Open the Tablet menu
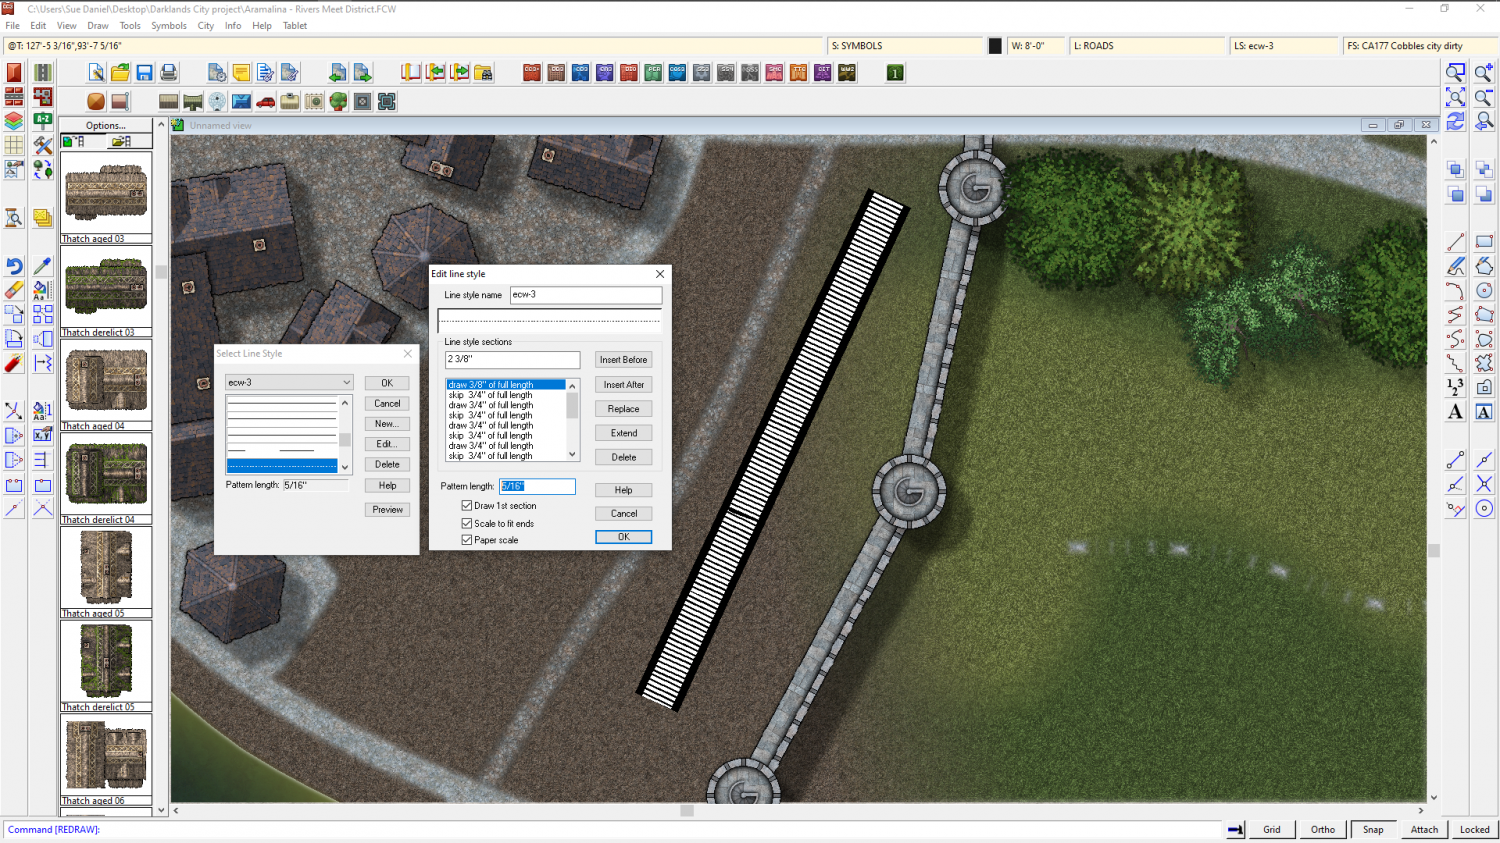Image resolution: width=1500 pixels, height=843 pixels. click(295, 26)
